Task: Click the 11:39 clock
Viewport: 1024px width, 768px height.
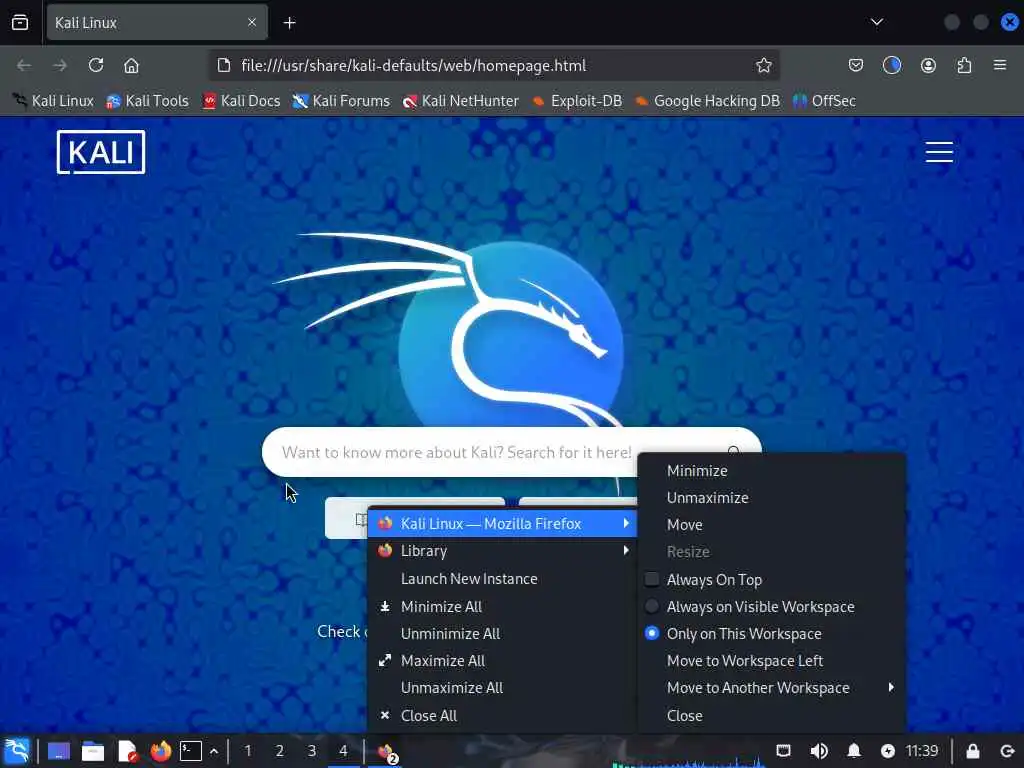Action: pyautogui.click(x=921, y=751)
